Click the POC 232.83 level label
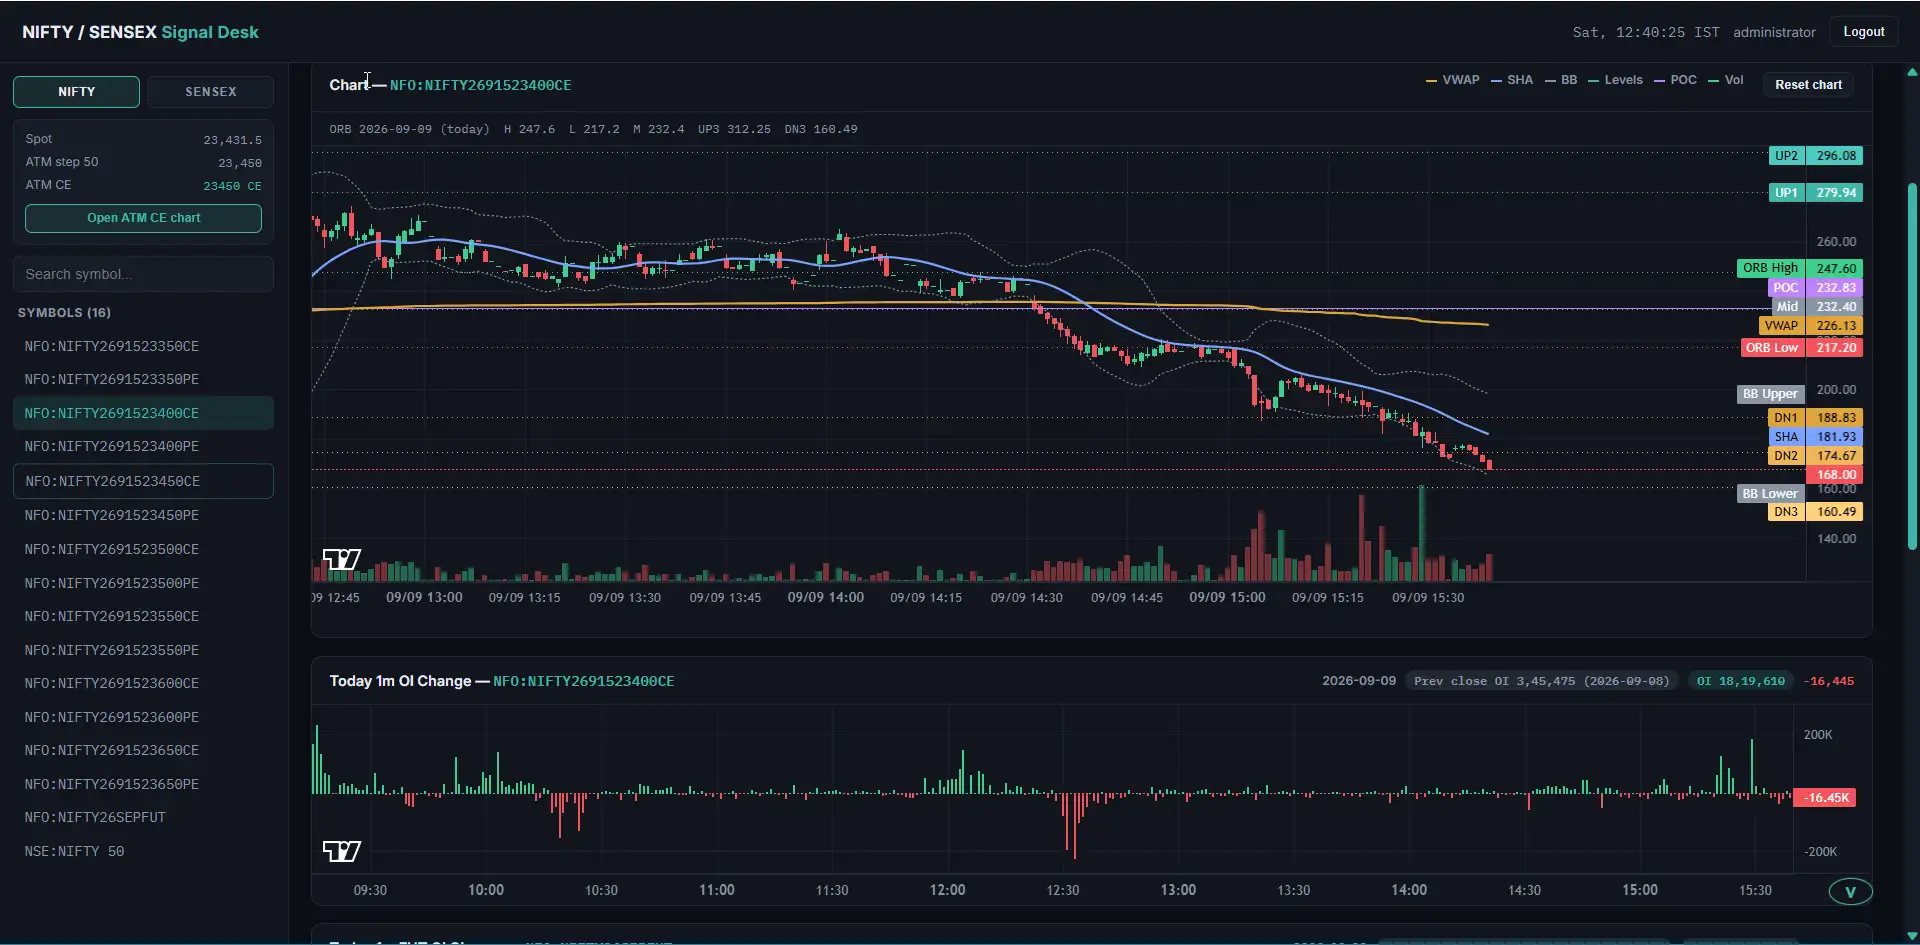This screenshot has height=945, width=1920. click(x=1815, y=288)
